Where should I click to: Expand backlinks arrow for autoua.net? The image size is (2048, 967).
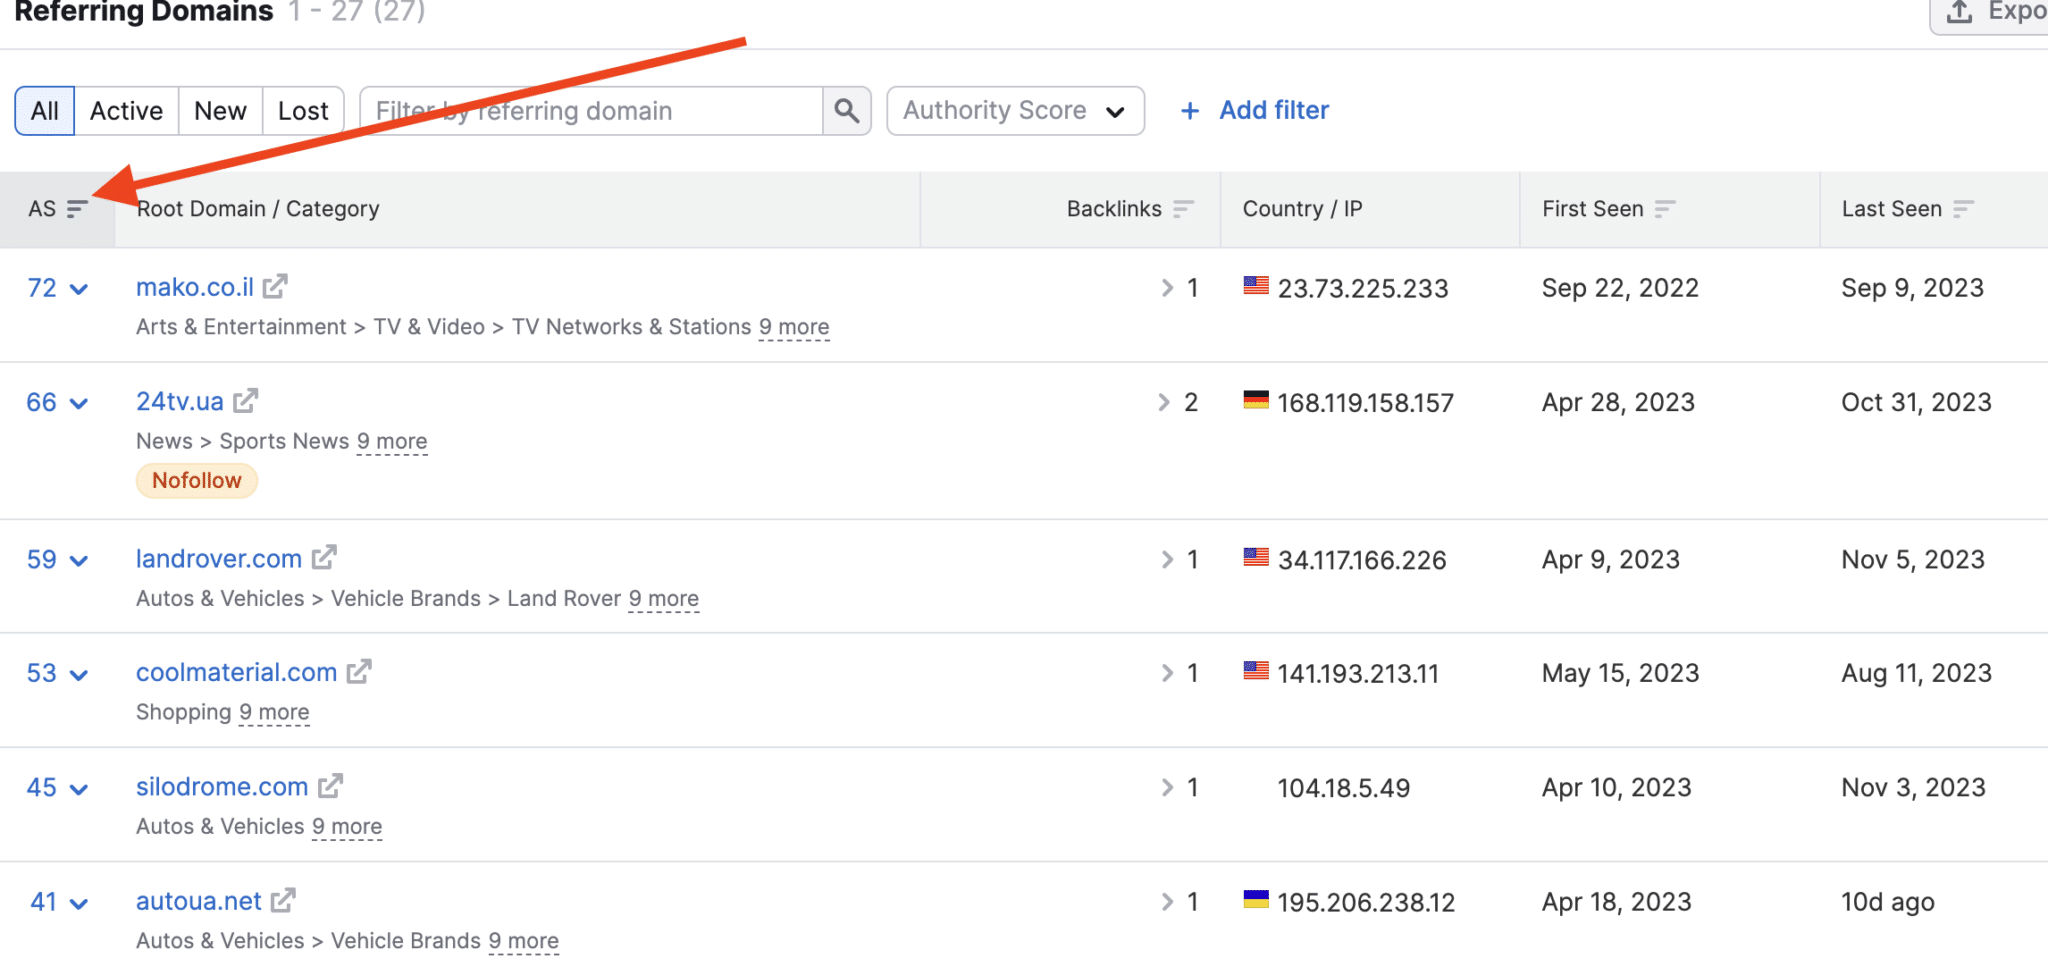[1167, 901]
